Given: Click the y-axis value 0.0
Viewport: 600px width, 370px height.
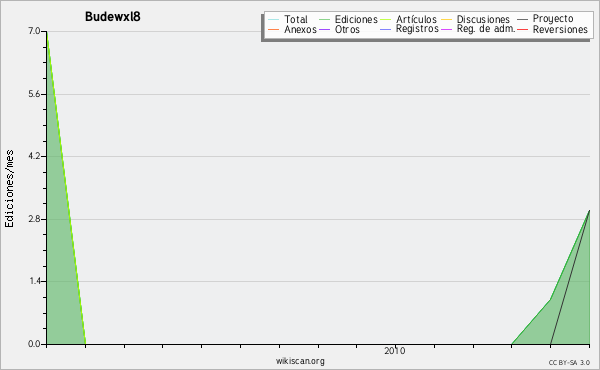Looking at the screenshot, I should pyautogui.click(x=34, y=344).
